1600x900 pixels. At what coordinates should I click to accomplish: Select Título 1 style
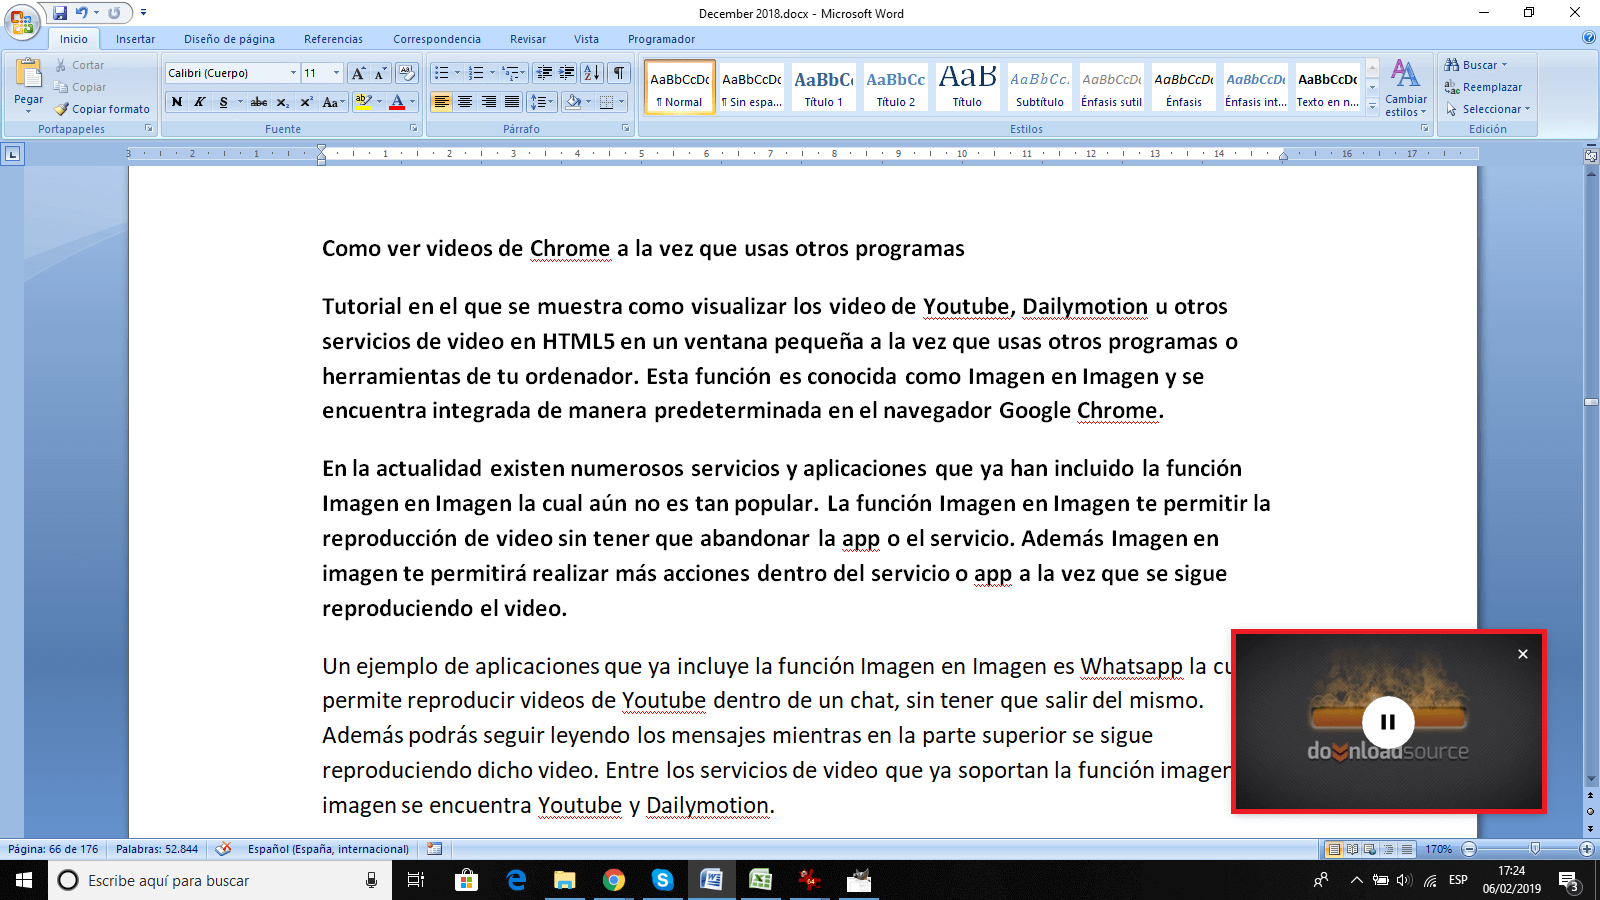click(x=824, y=87)
